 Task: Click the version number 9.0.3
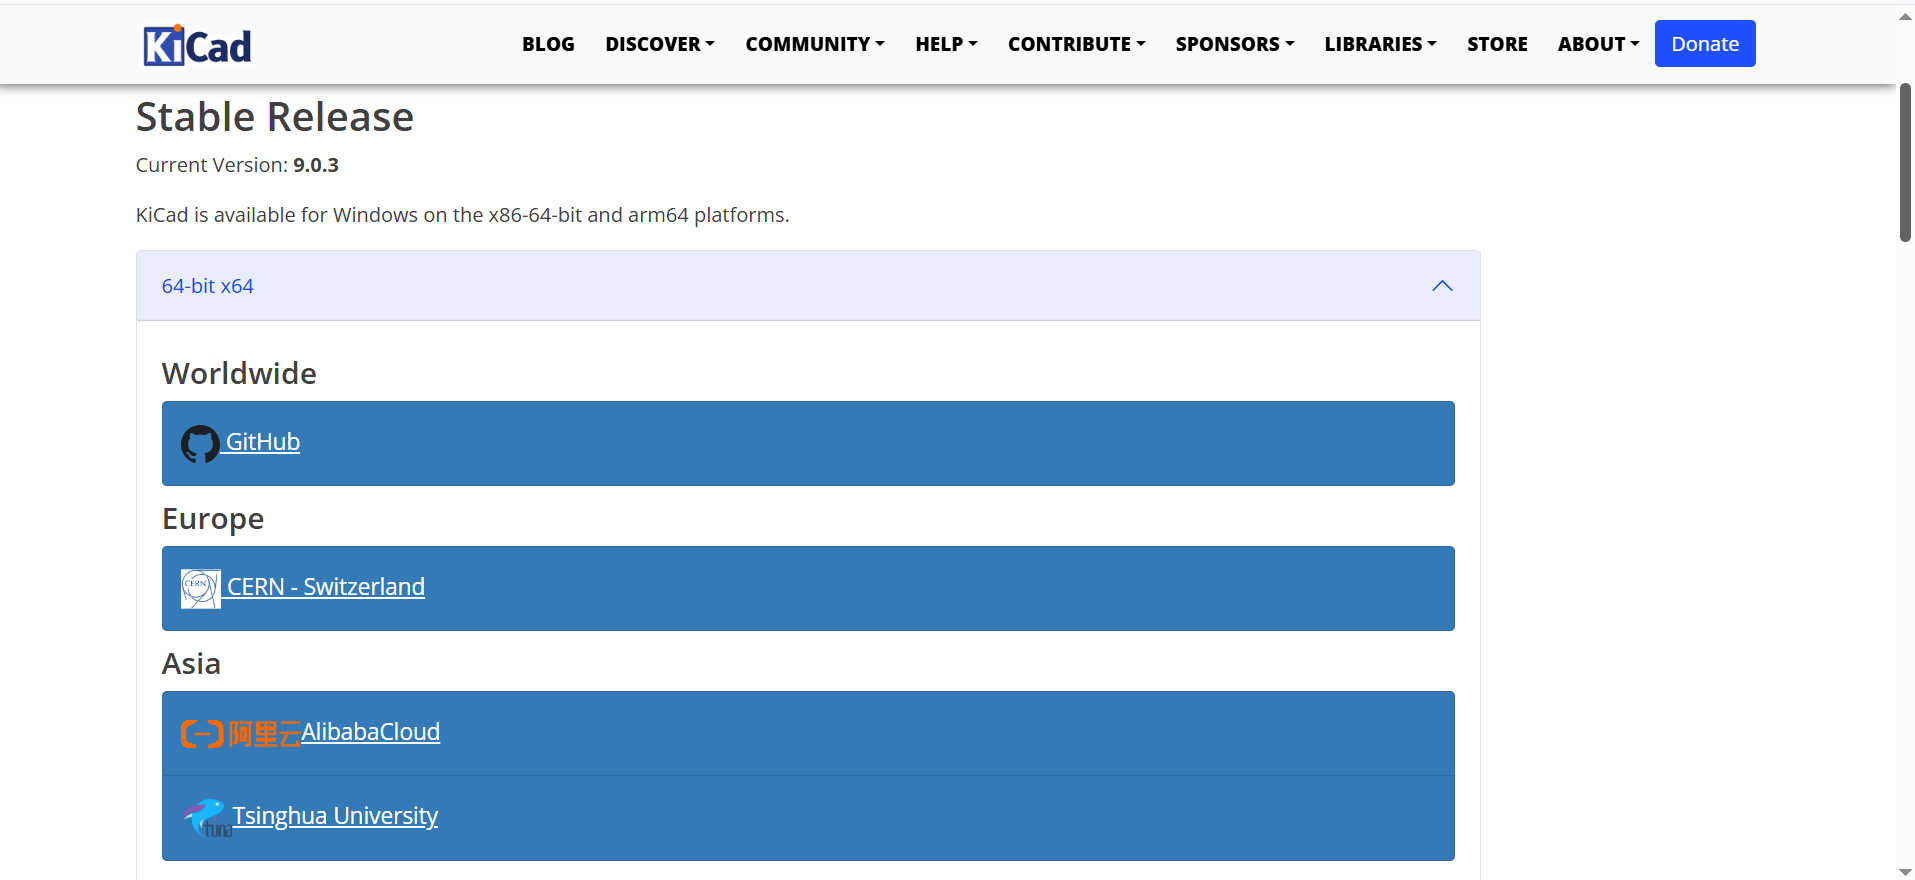click(316, 165)
